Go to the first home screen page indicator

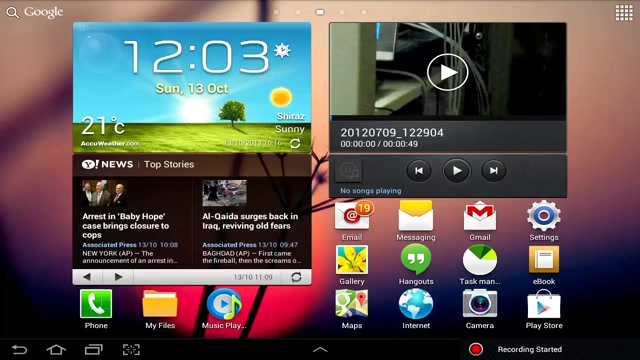click(276, 12)
